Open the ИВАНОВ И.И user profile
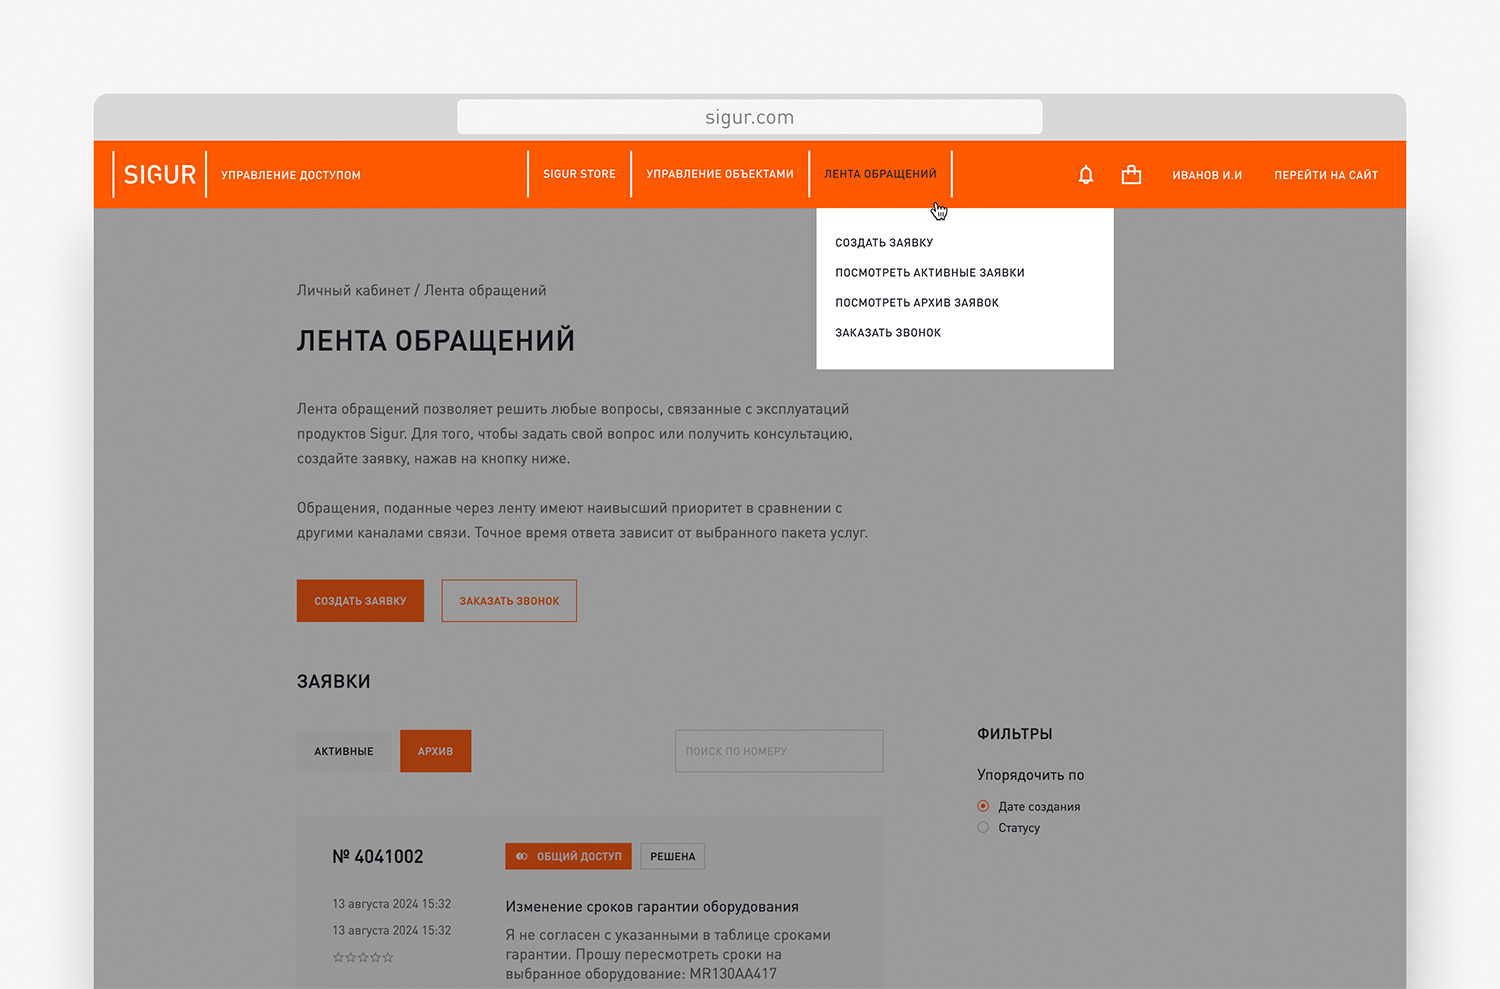 1207,175
